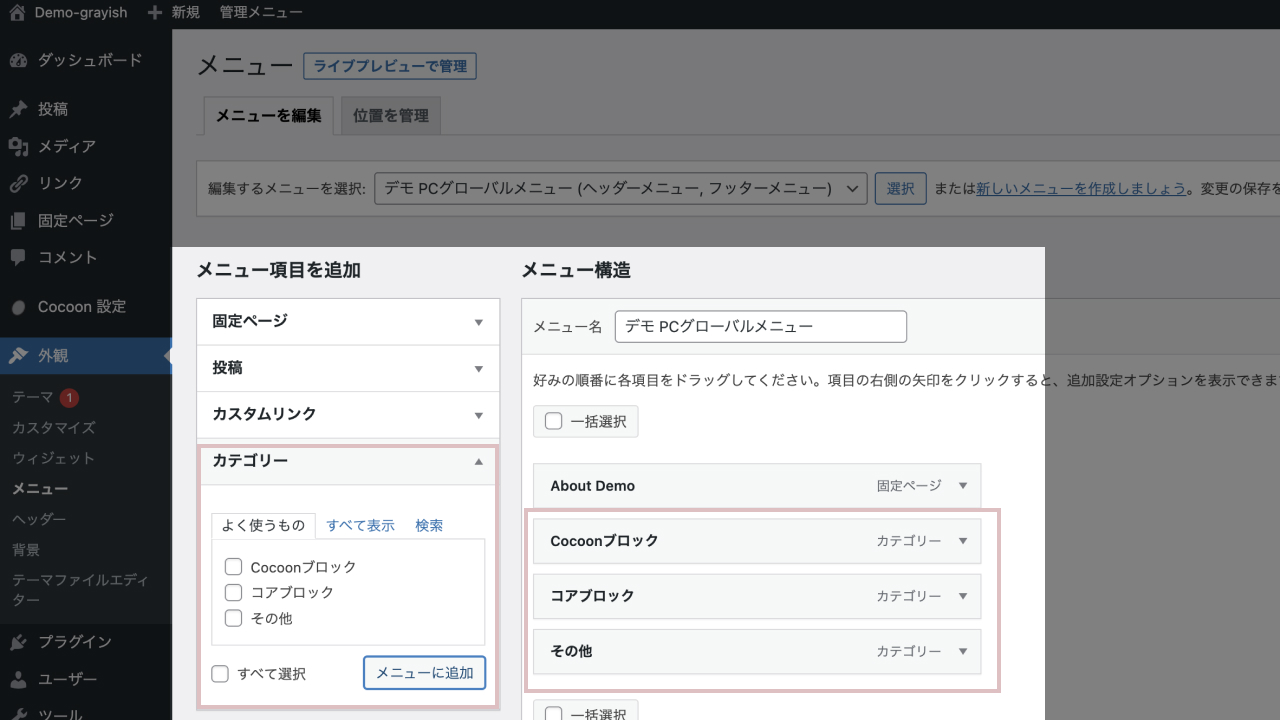Check the コアブロック category checkbox
The image size is (1280, 720).
pos(234,592)
